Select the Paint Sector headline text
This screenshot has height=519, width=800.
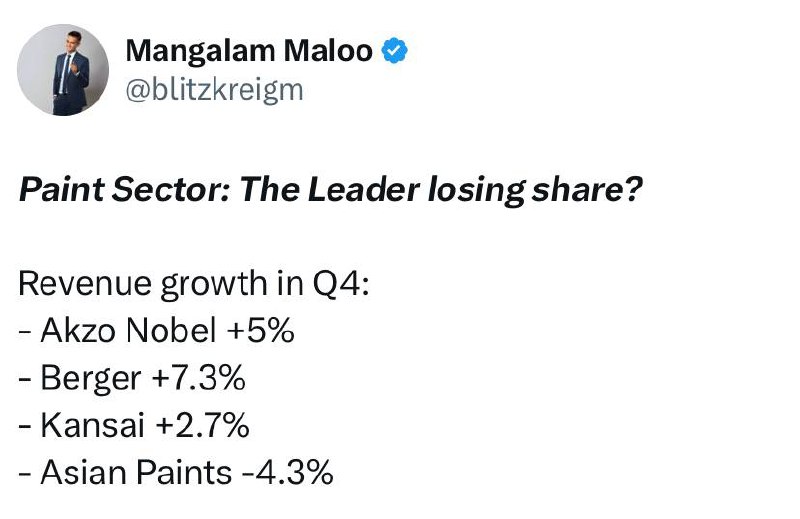click(x=330, y=190)
